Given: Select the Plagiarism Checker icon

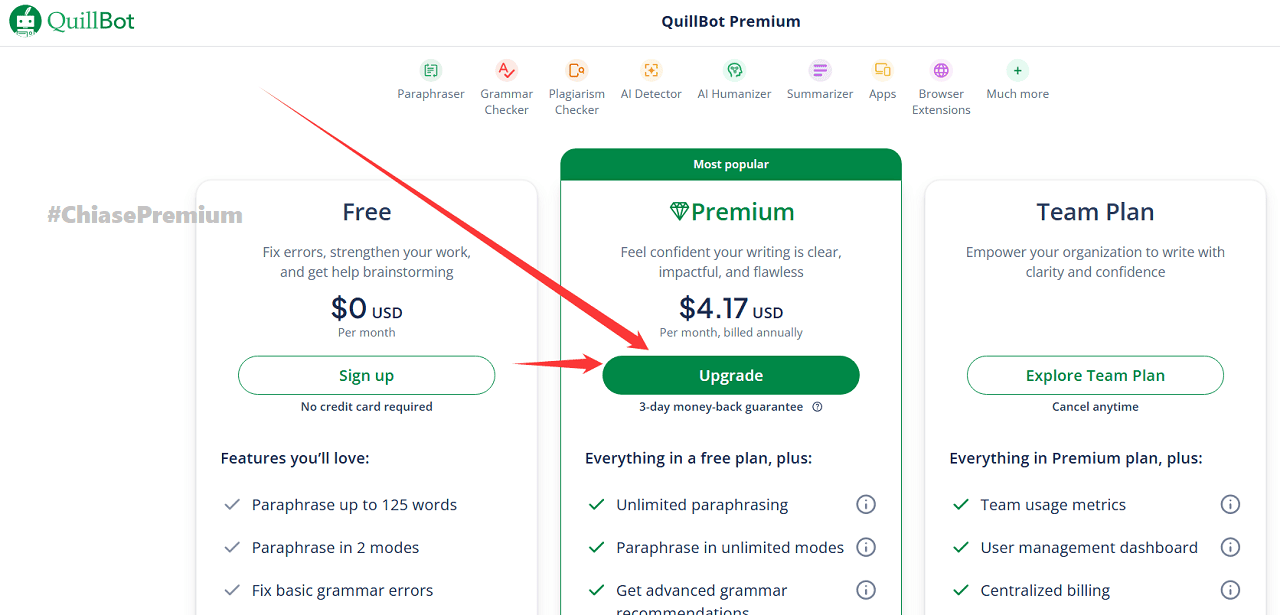Looking at the screenshot, I should click(x=576, y=70).
